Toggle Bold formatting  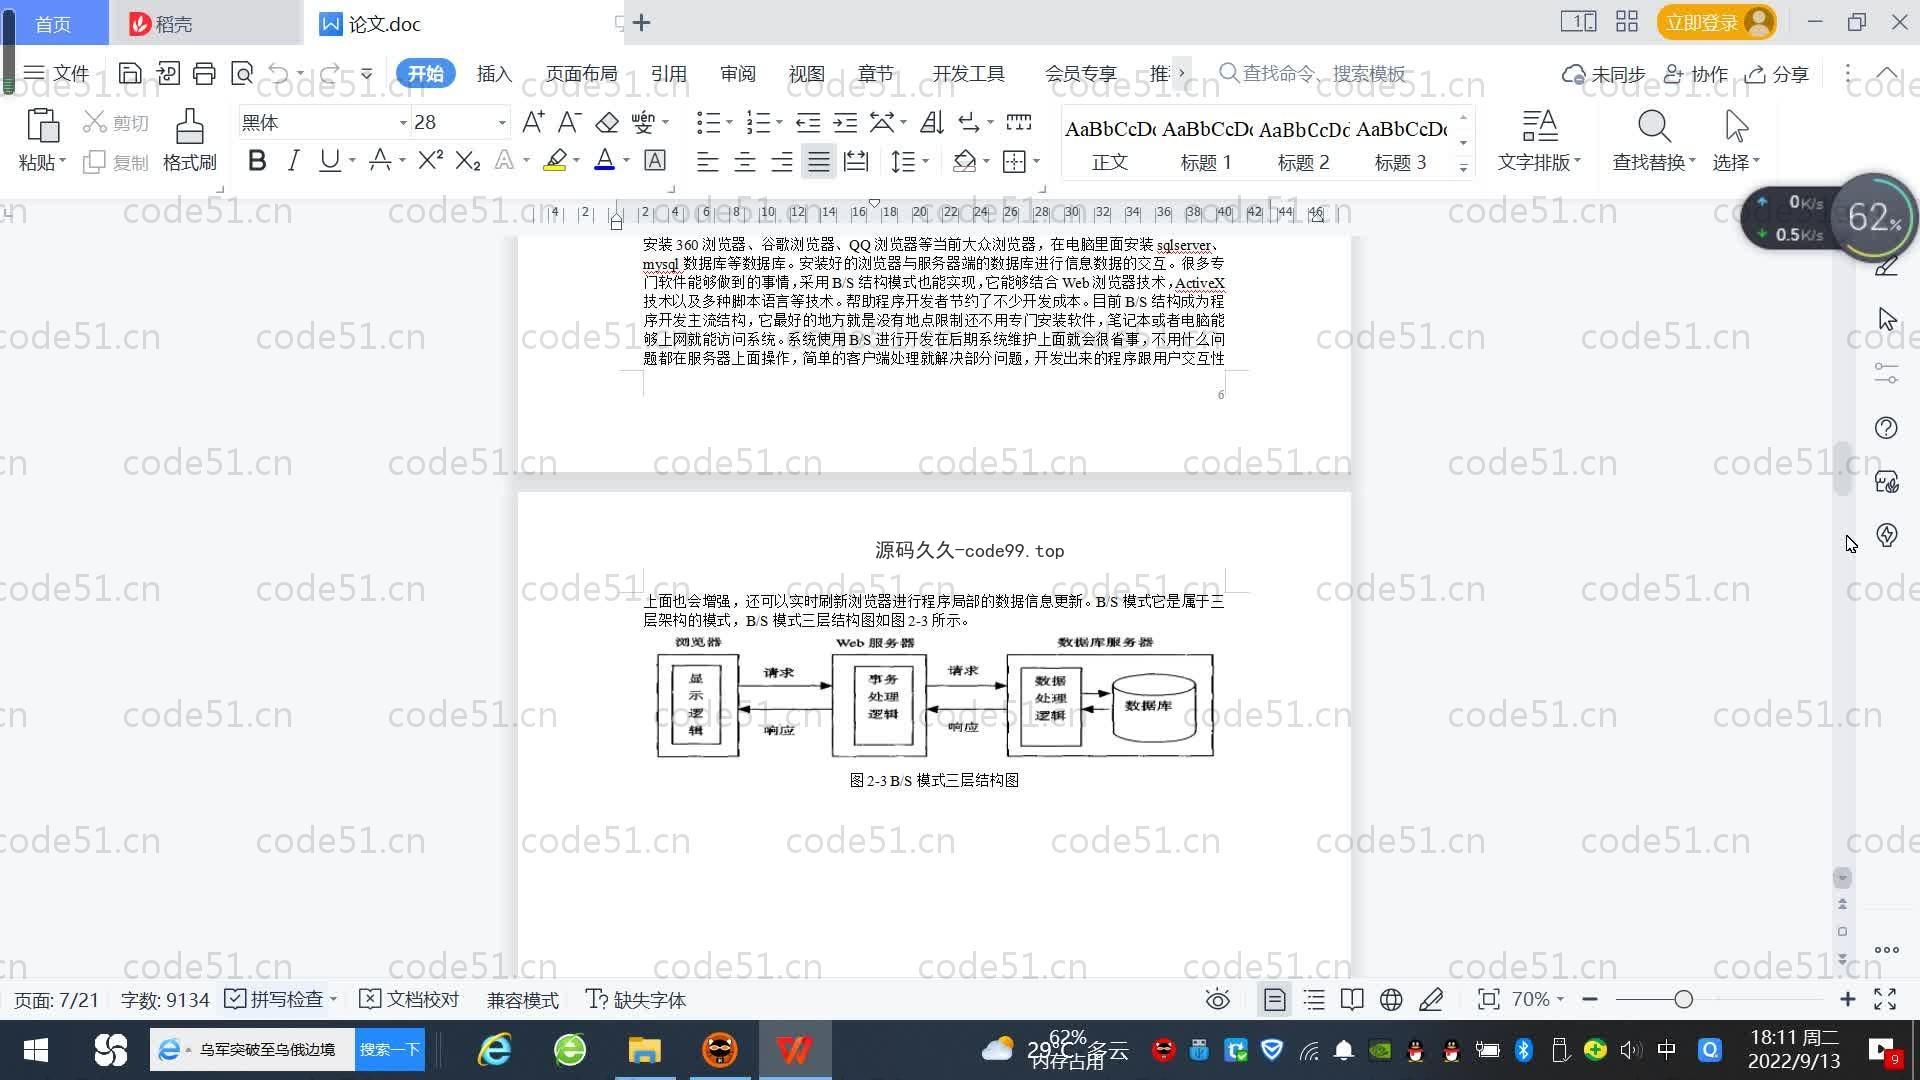coord(257,160)
